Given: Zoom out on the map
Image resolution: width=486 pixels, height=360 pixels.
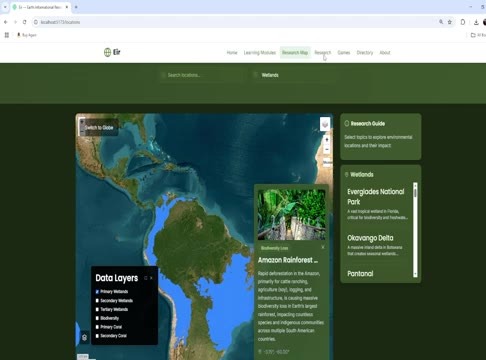Looking at the screenshot, I should pyautogui.click(x=327, y=149).
